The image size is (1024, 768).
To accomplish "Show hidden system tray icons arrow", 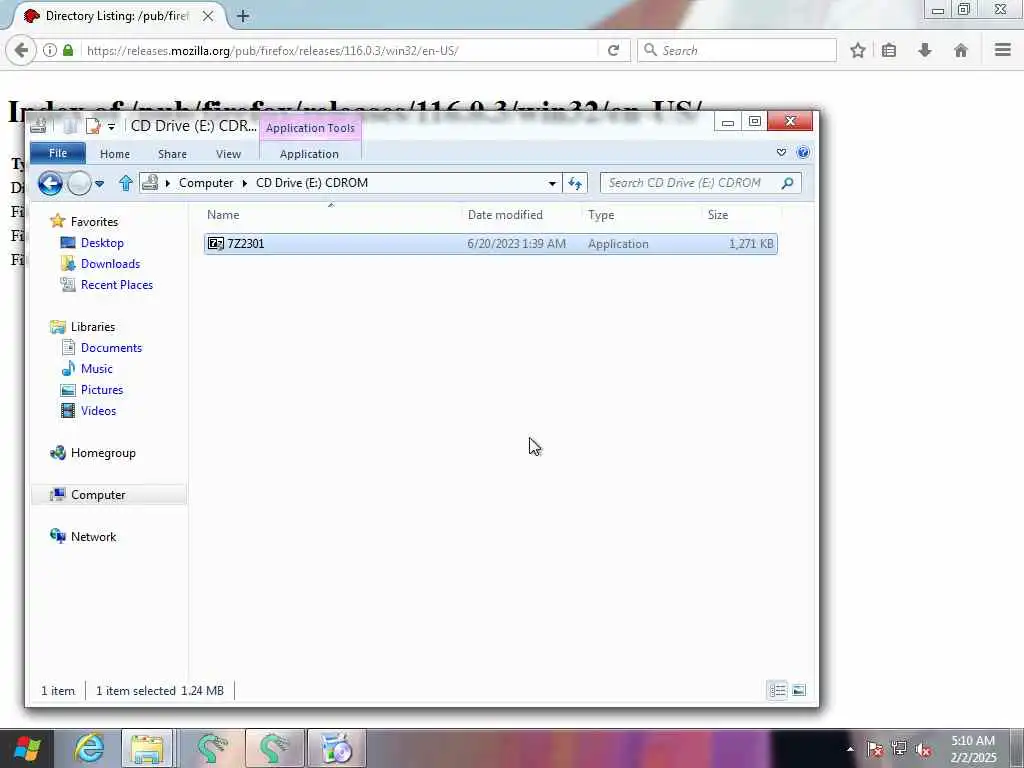I will [x=850, y=750].
